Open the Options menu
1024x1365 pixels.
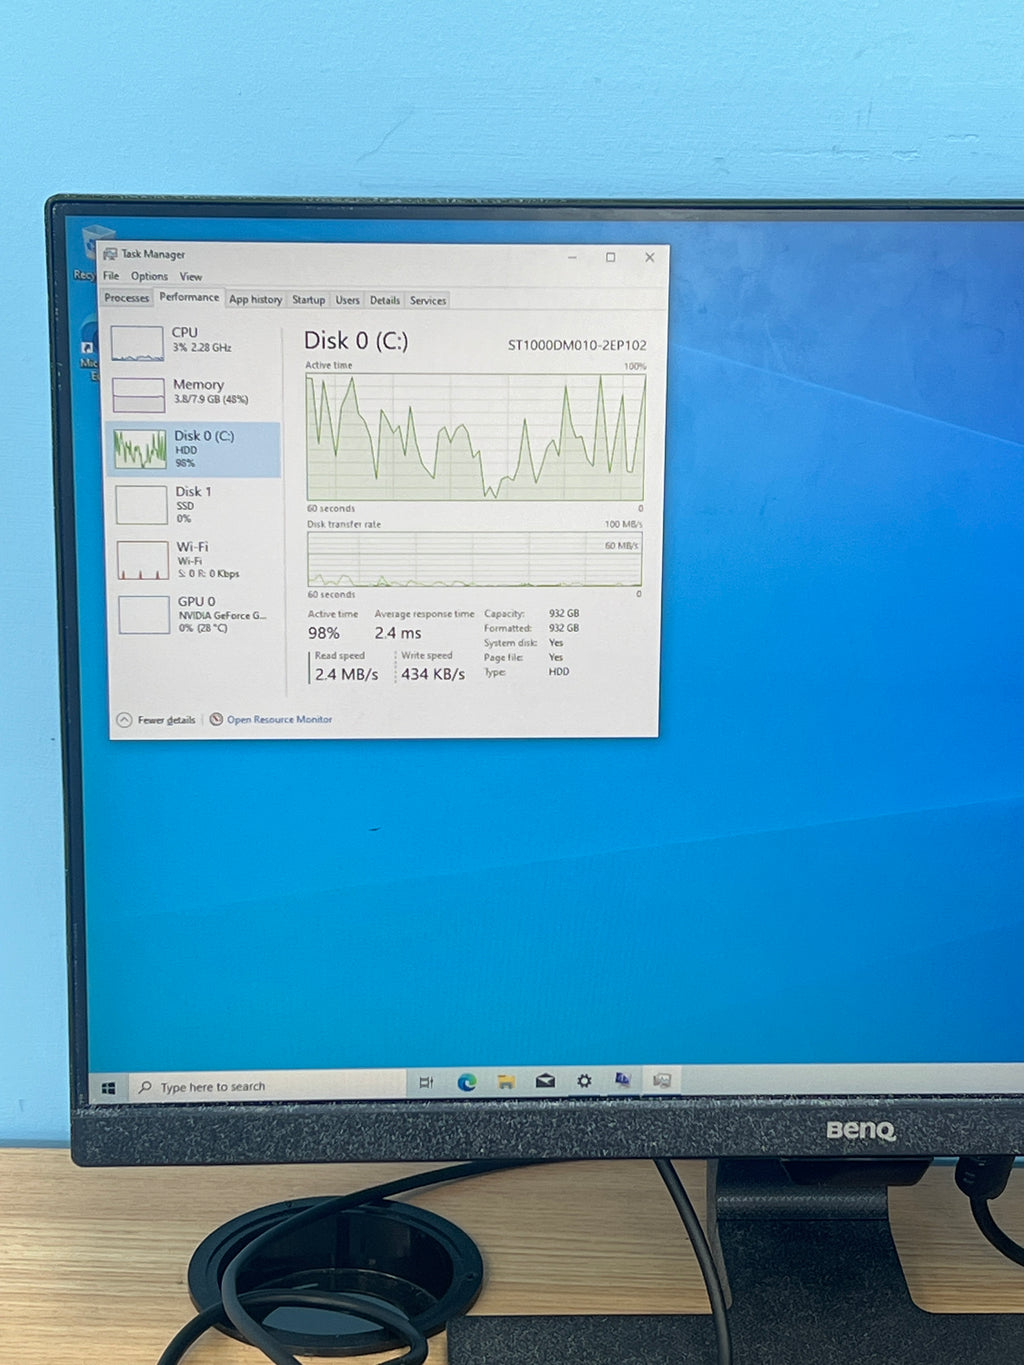(149, 276)
